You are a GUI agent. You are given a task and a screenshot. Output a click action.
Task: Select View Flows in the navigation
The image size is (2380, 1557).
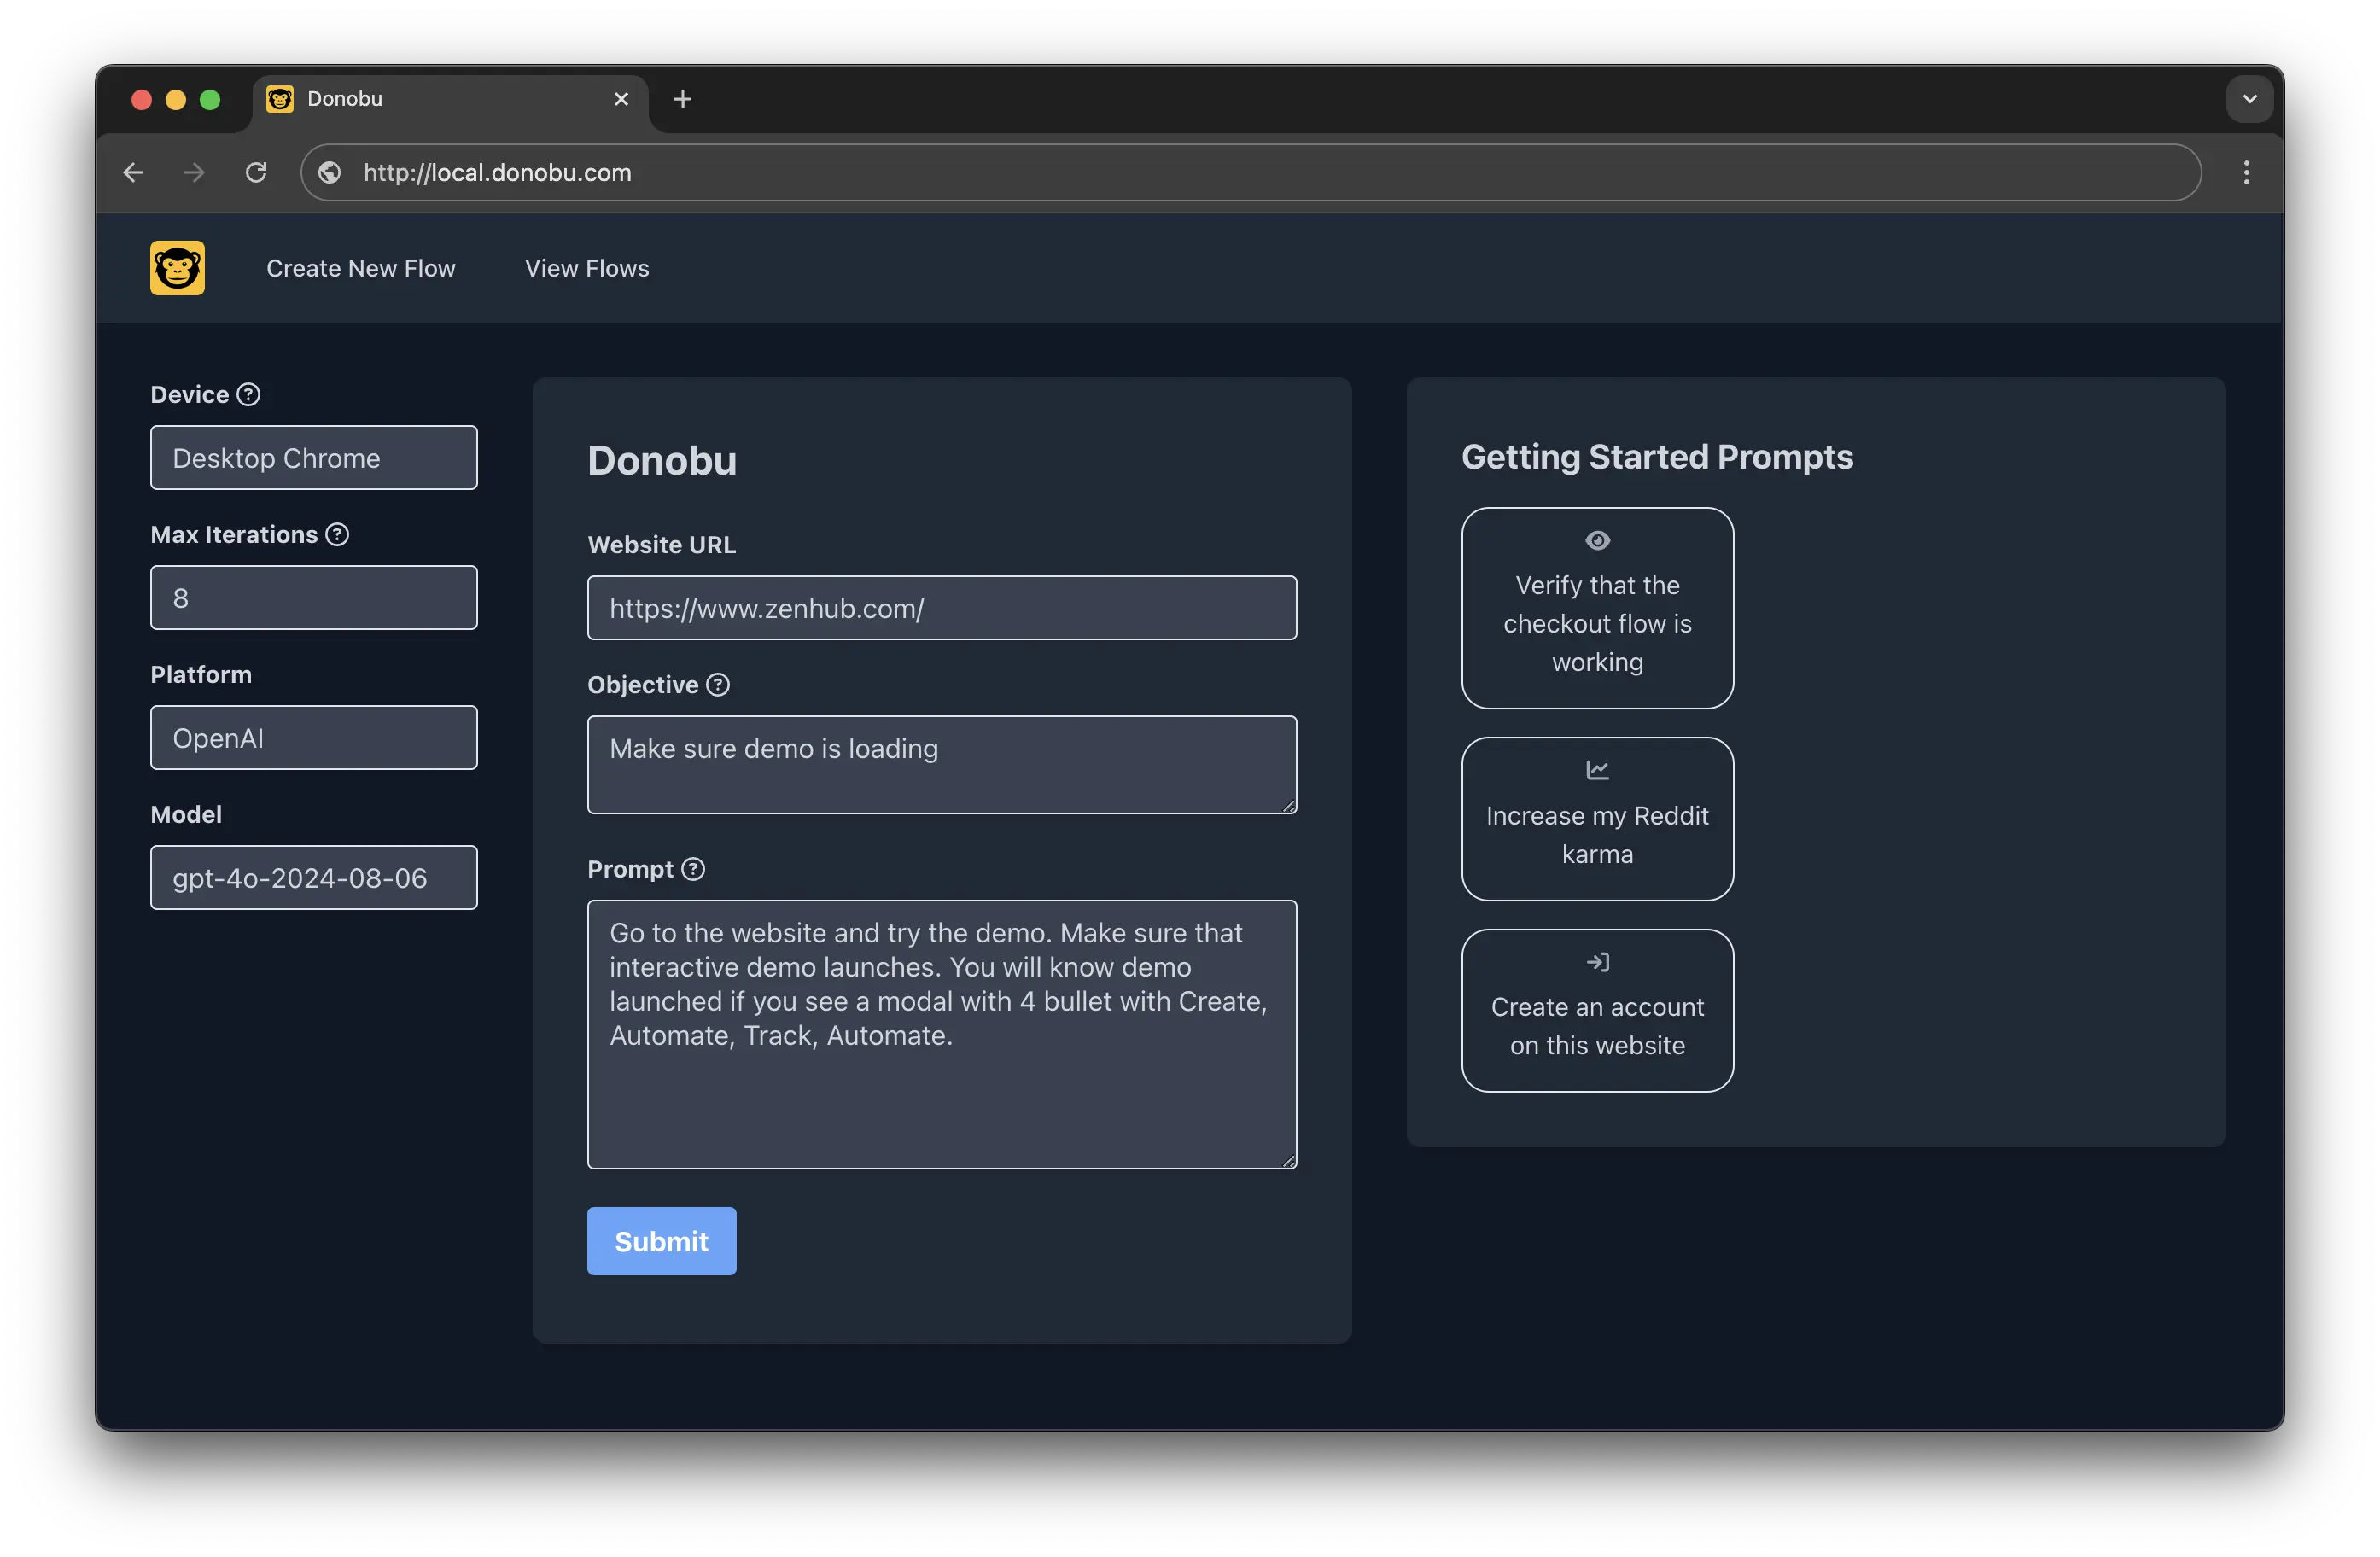coord(586,268)
